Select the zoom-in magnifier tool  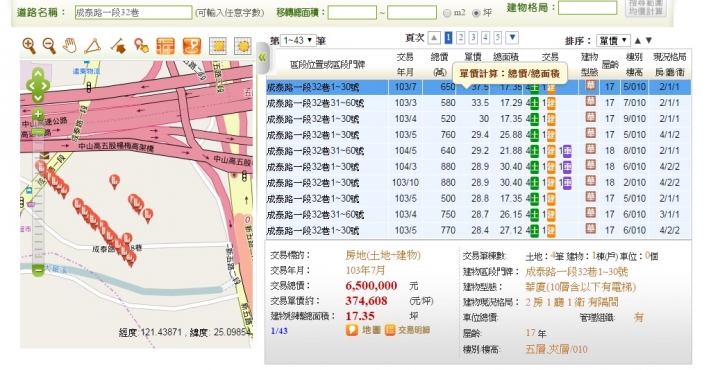29,46
